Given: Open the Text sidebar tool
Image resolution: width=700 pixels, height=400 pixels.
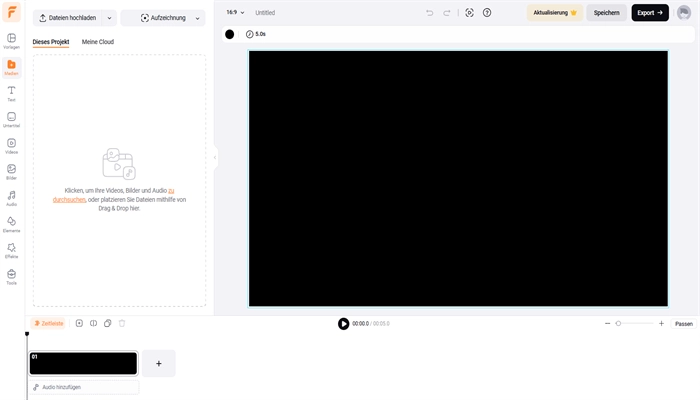Looking at the screenshot, I should (12, 94).
